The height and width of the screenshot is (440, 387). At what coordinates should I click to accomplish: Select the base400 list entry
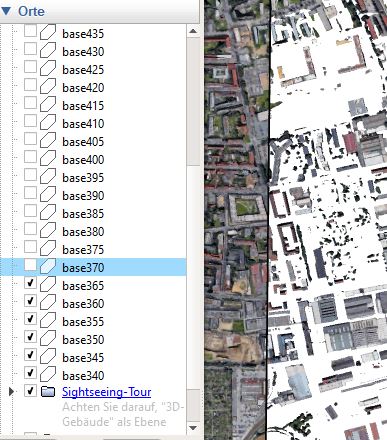click(83, 160)
